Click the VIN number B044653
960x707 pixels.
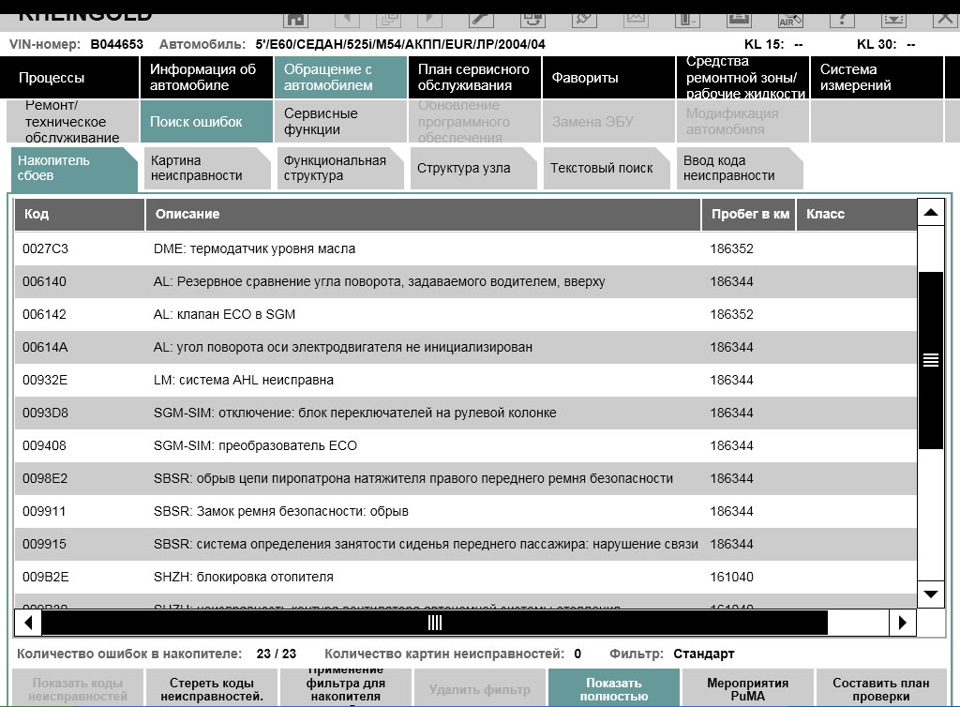(117, 45)
